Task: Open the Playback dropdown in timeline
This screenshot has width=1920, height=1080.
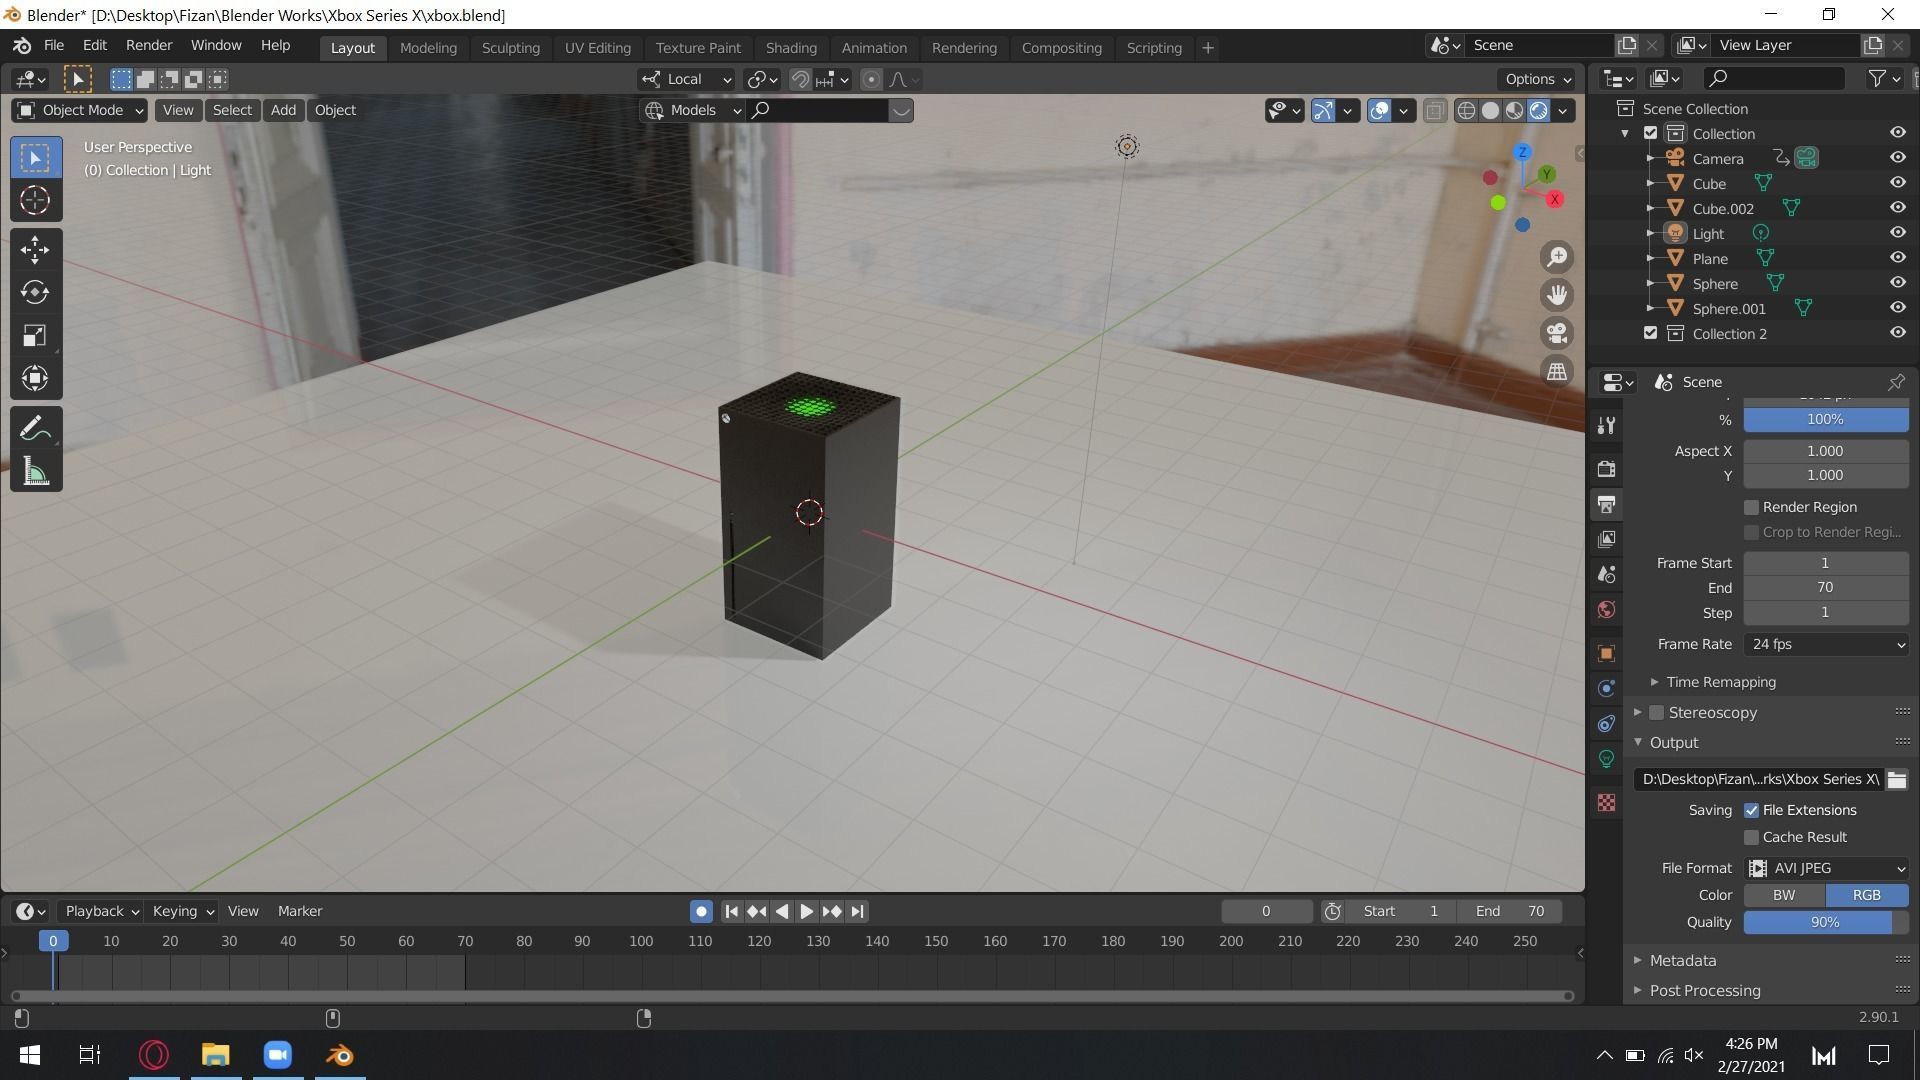Action: coord(100,911)
